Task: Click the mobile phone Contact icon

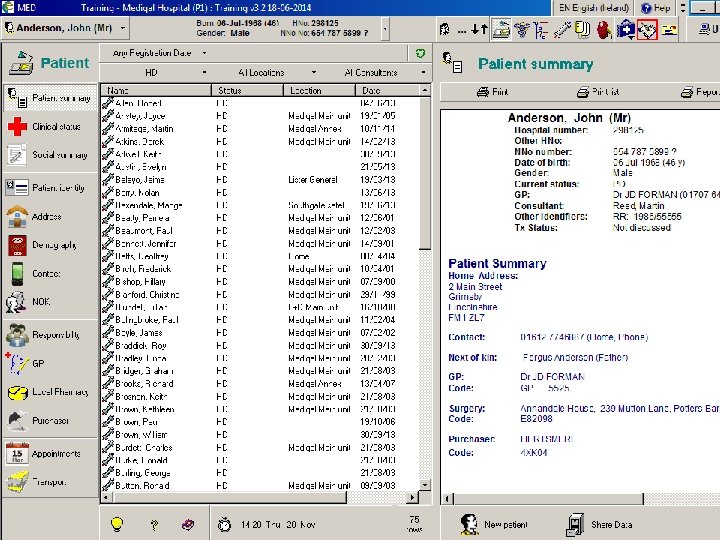Action: point(17,273)
